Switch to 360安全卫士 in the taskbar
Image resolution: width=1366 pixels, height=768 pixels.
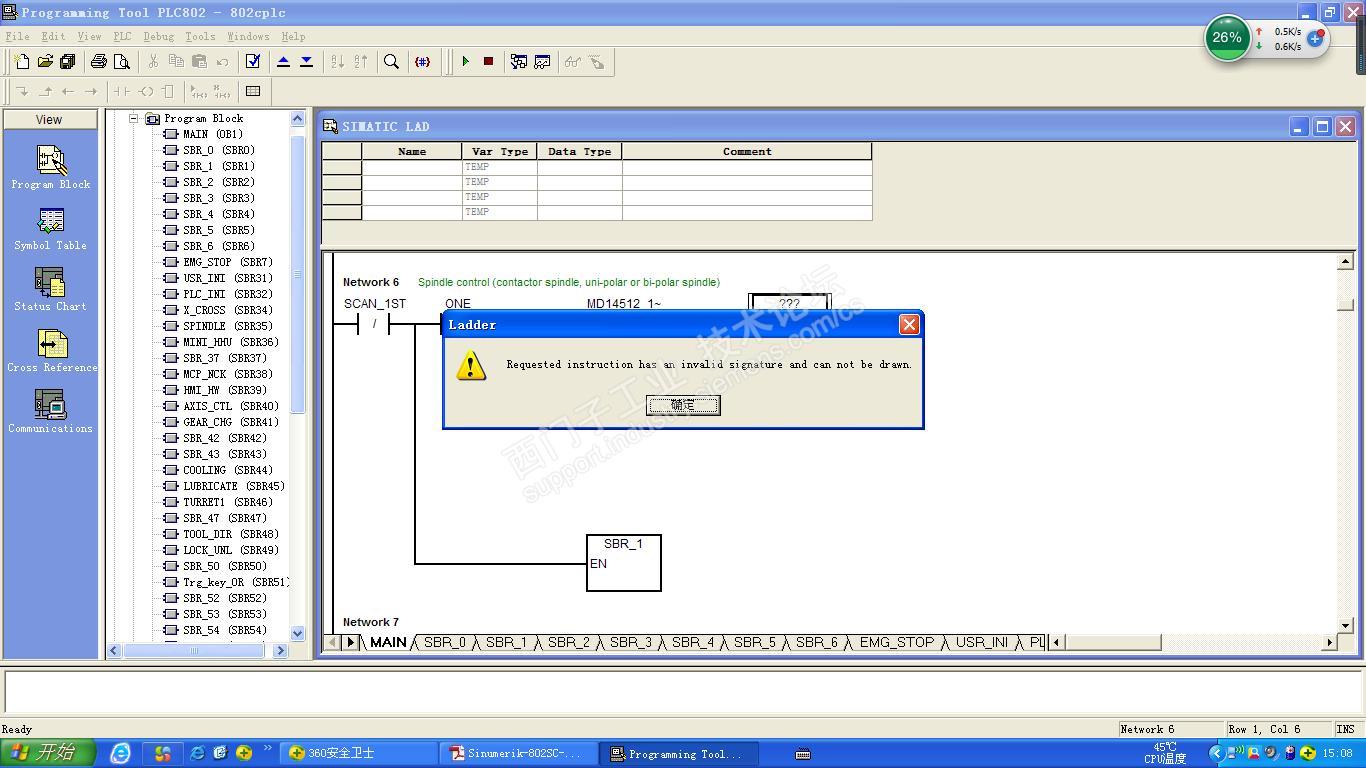[359, 753]
